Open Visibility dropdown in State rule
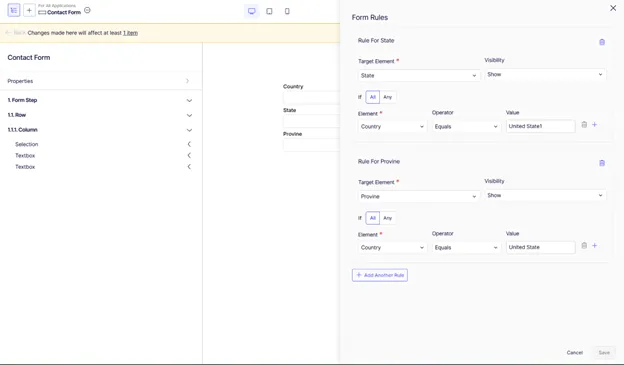 (545, 74)
